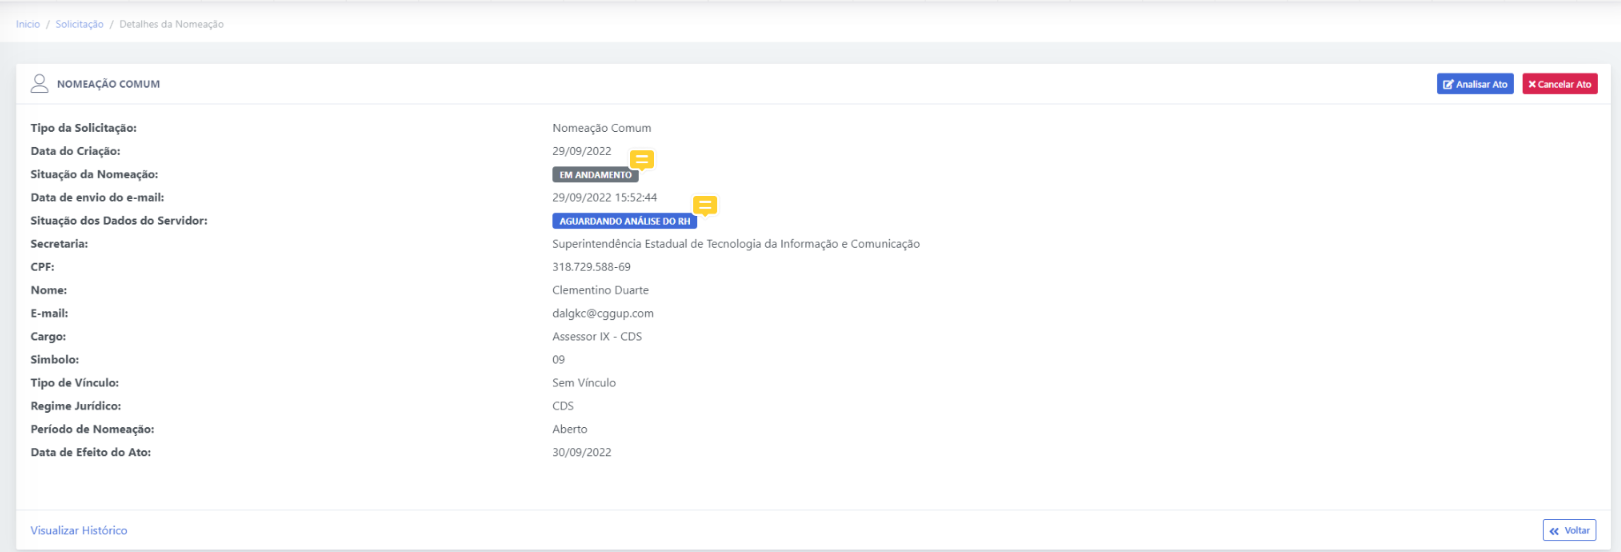Screen dimensions: 1621x552
Task: Click the Data do Criação label
Action: click(75, 151)
